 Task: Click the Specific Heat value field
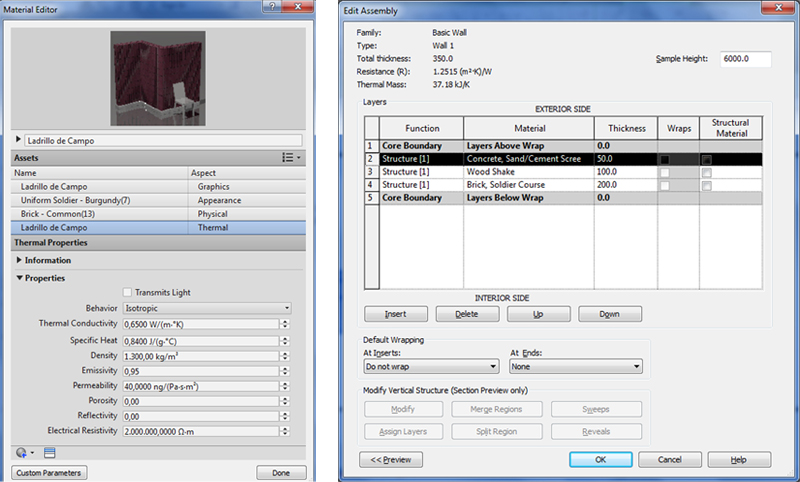201,341
